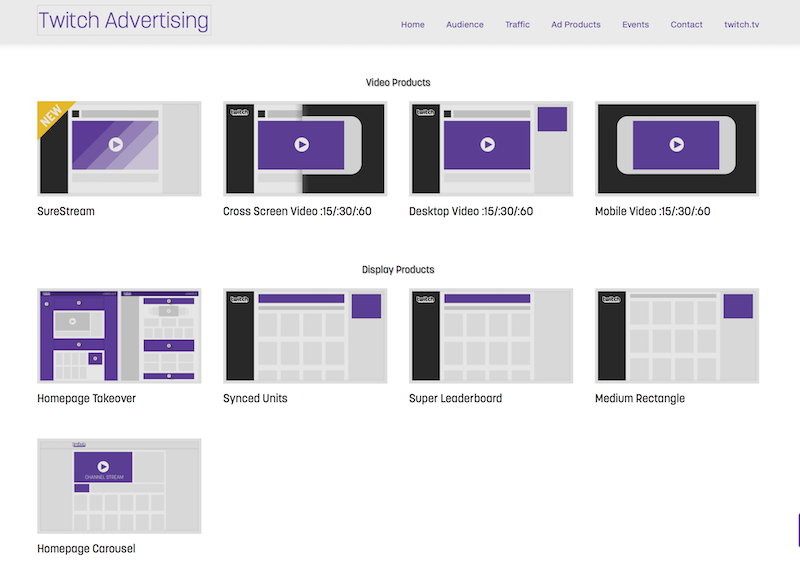The width and height of the screenshot is (800, 562).
Task: Click purple ad square in Medium Rectangle
Action: [738, 306]
